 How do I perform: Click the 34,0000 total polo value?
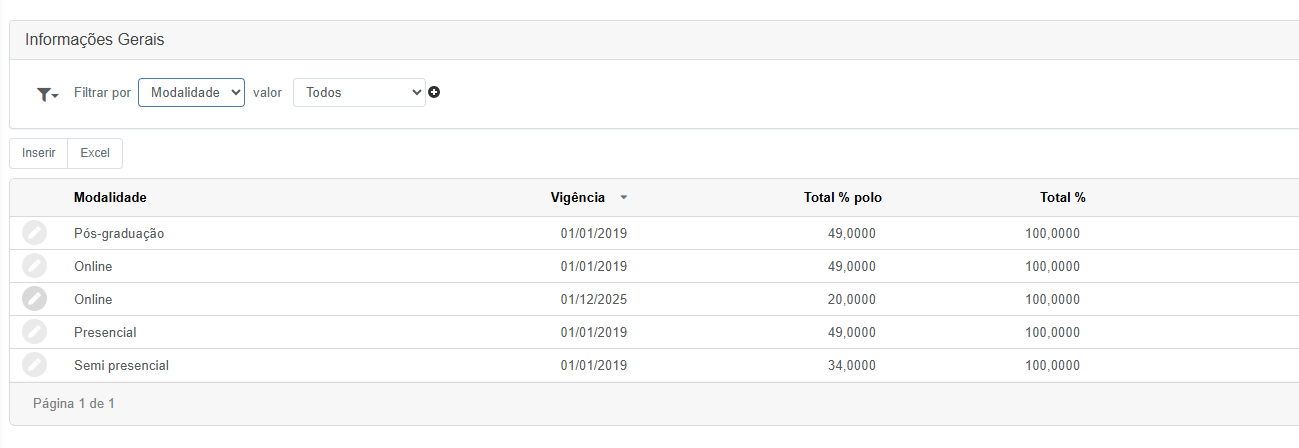tap(851, 365)
